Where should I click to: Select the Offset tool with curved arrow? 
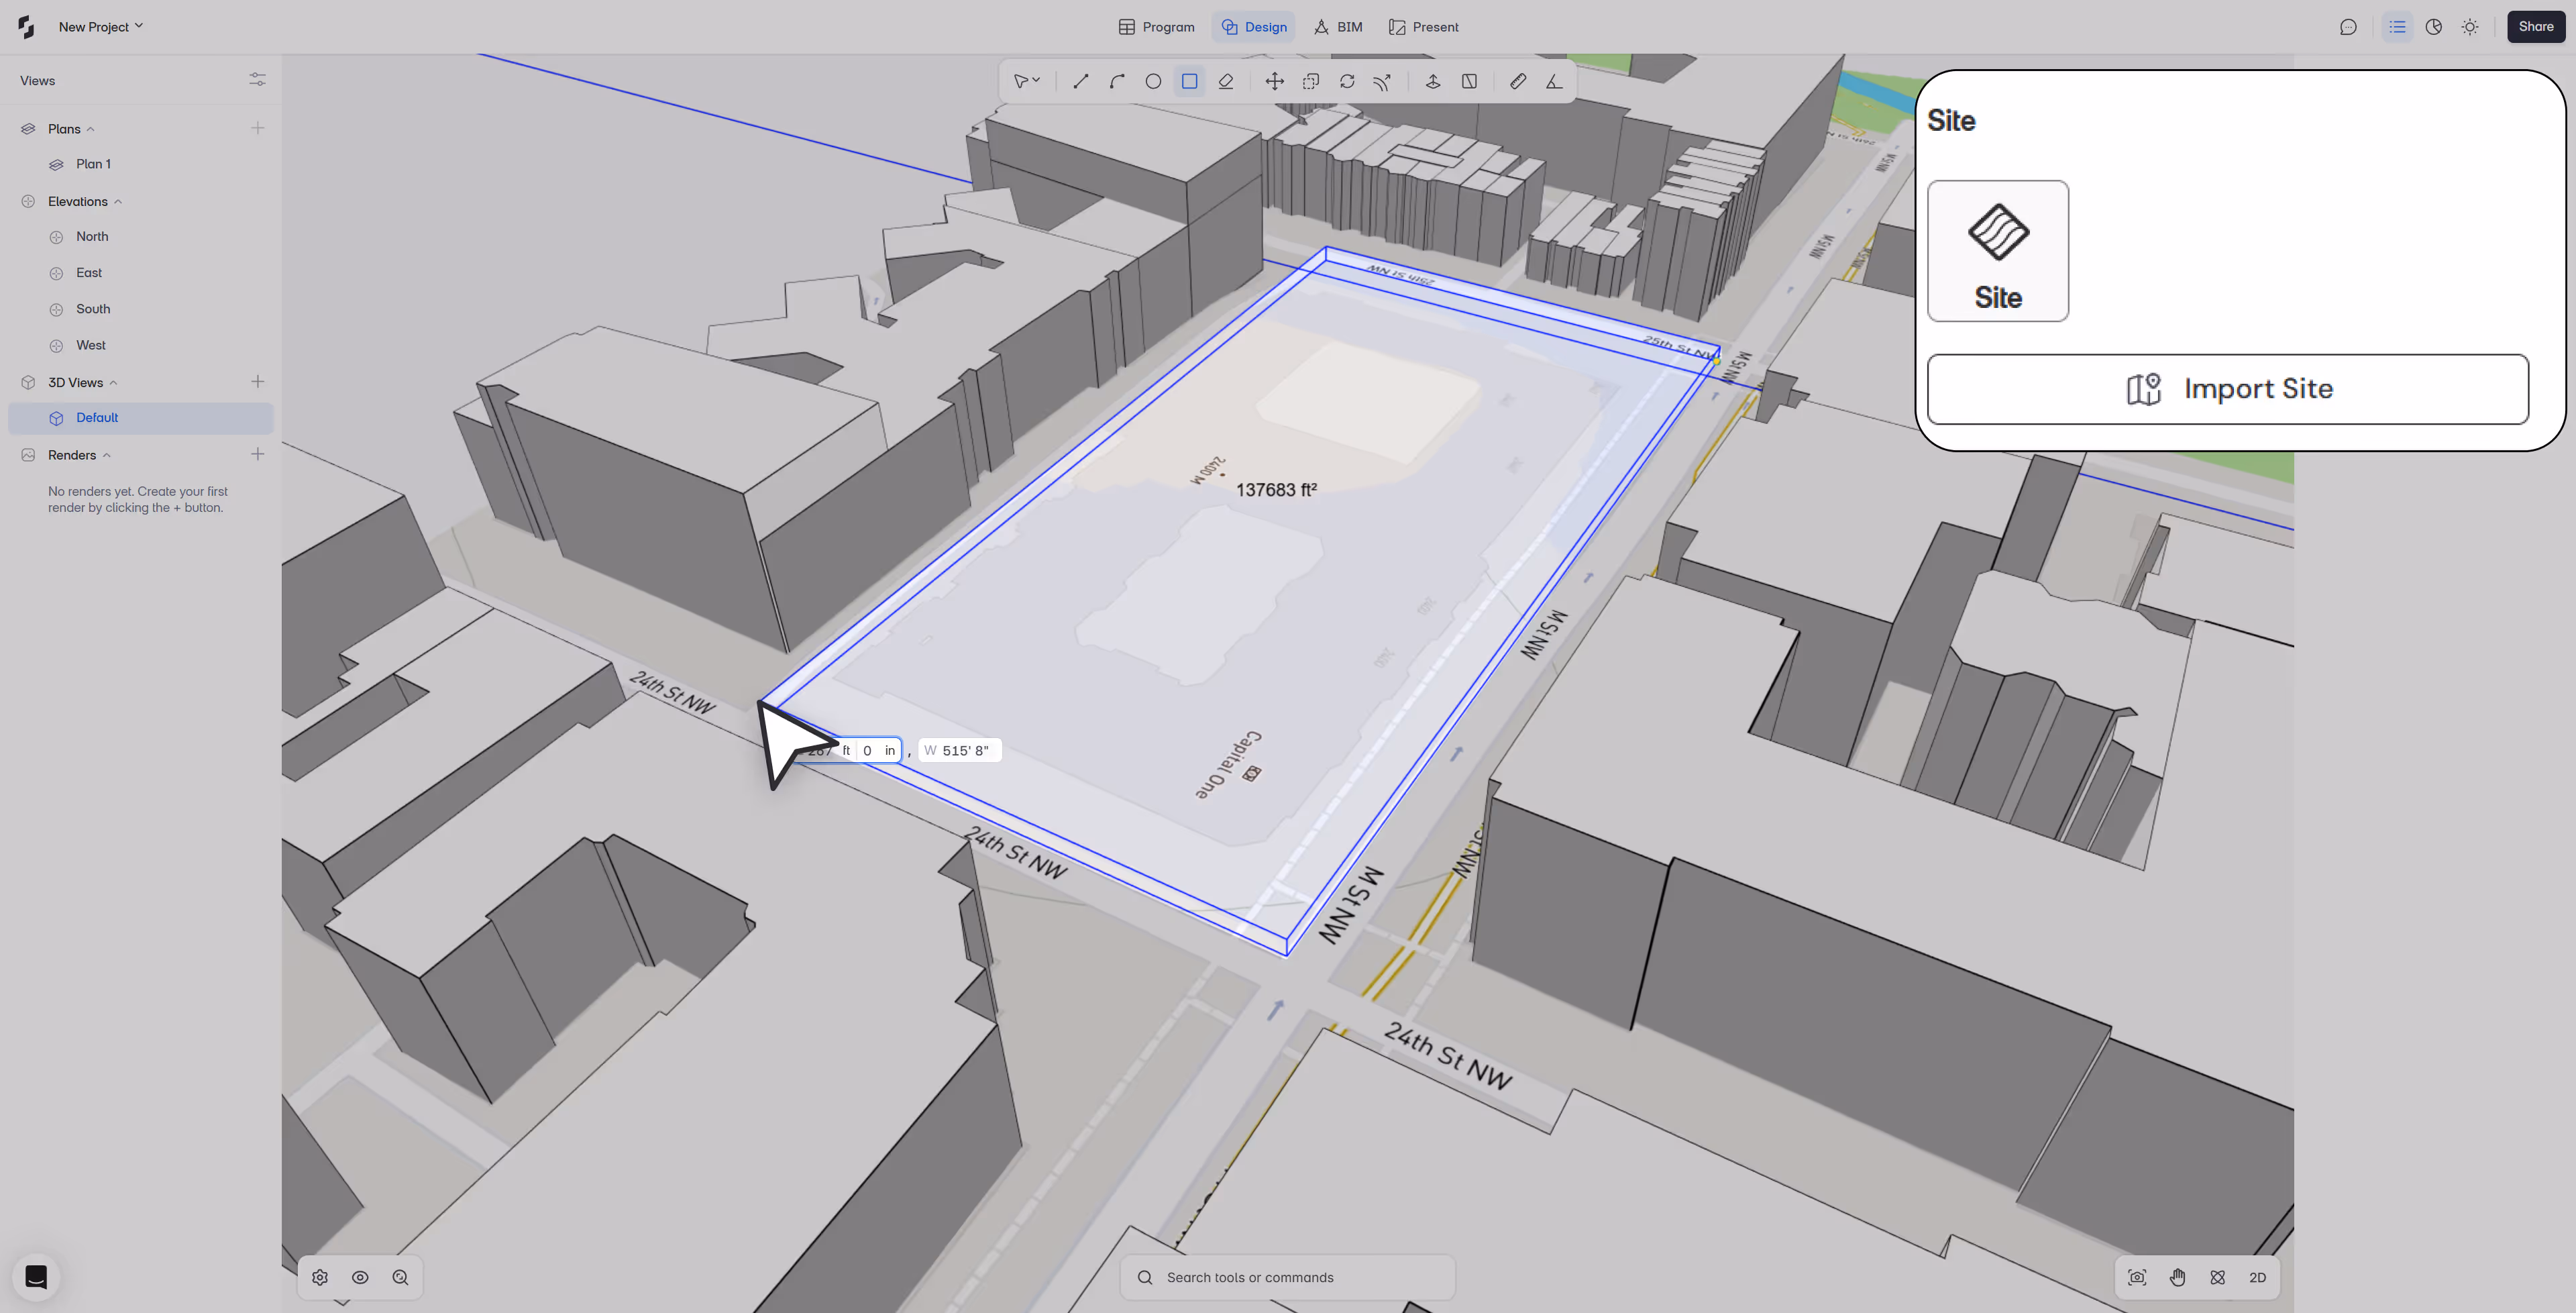click(x=1383, y=82)
